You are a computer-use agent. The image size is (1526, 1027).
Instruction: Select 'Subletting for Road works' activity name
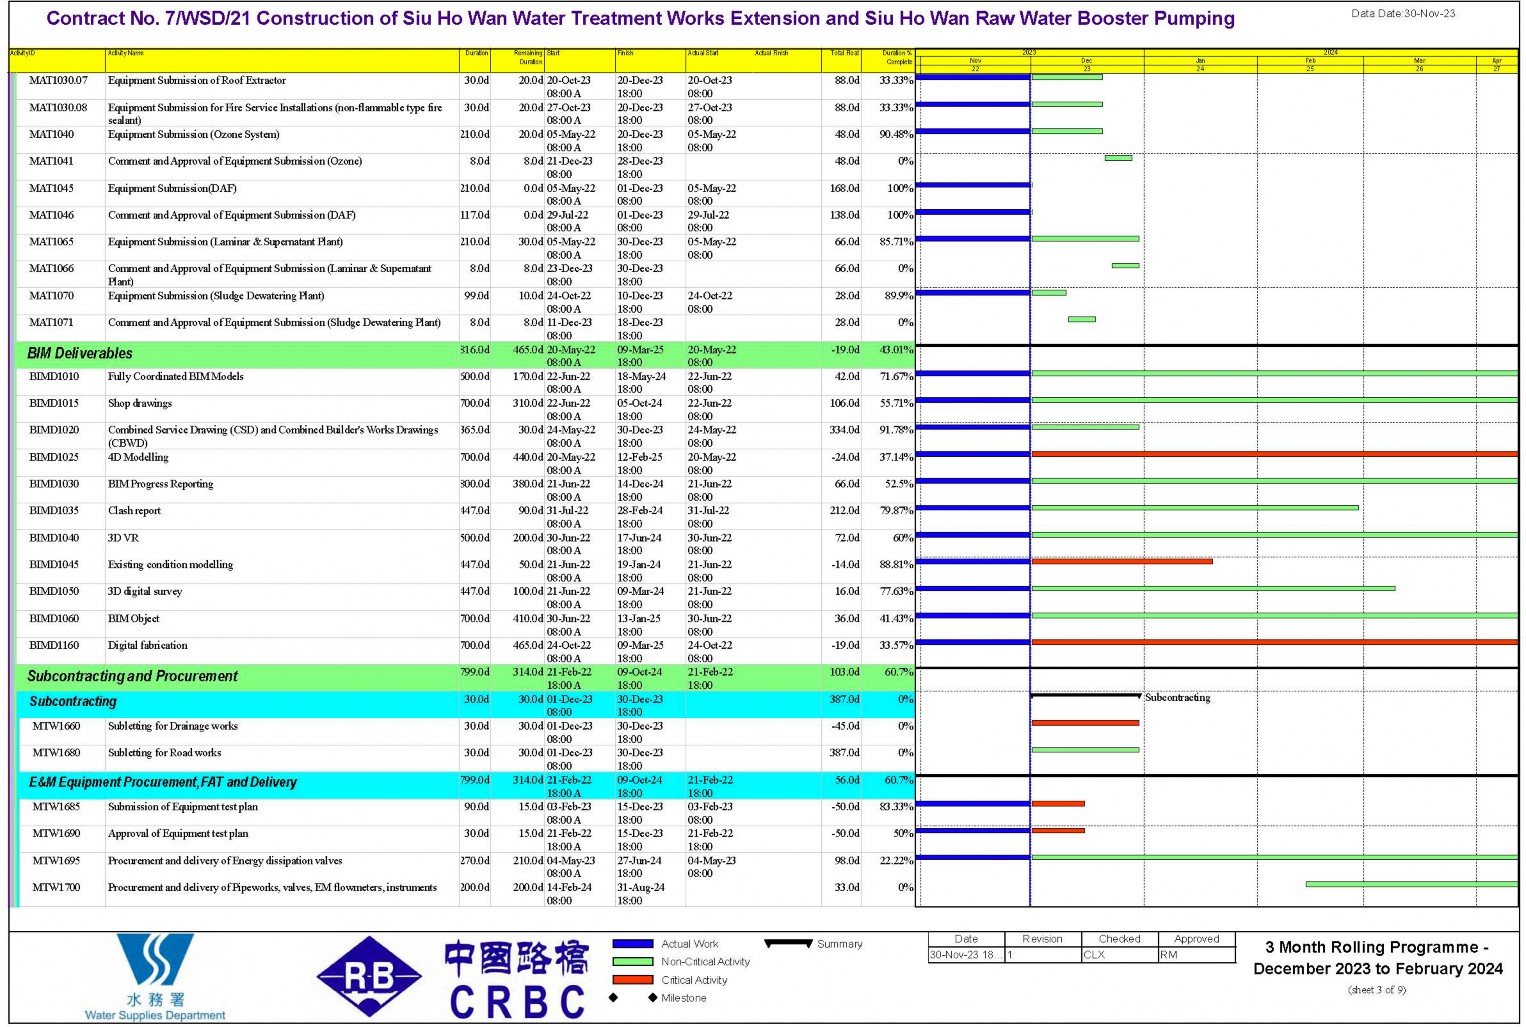(165, 753)
